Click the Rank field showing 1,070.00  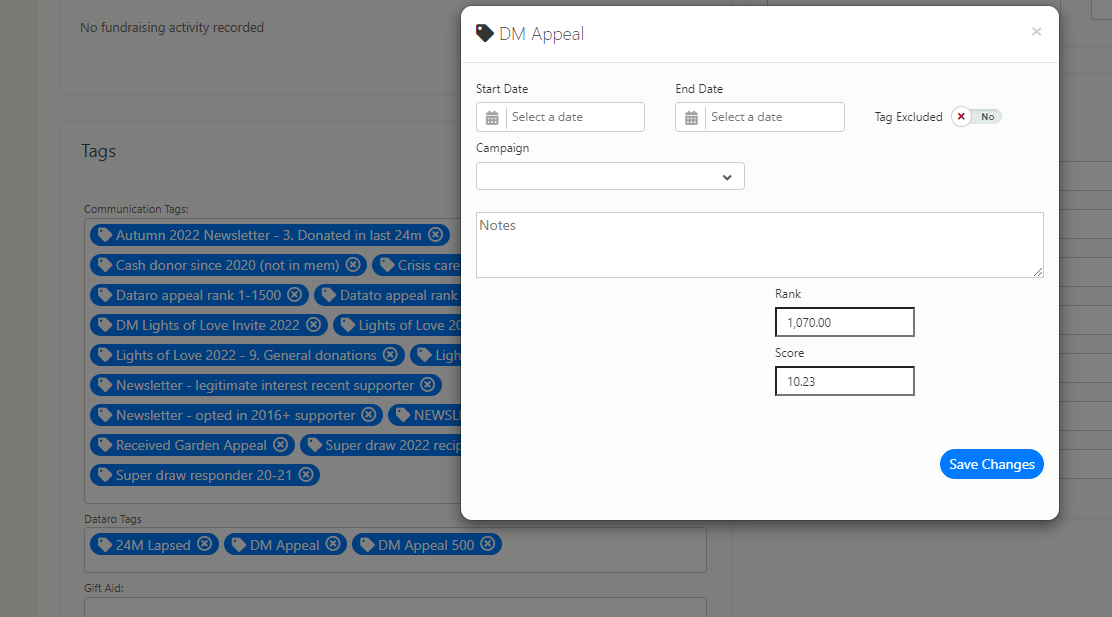point(845,322)
